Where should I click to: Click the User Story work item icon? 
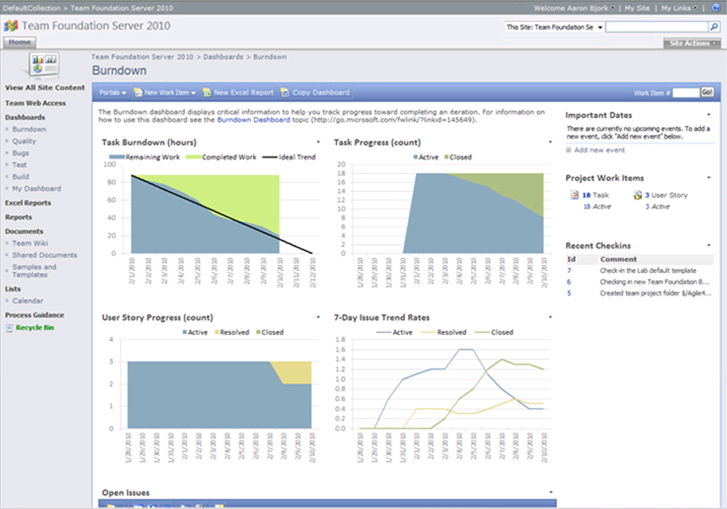point(638,195)
